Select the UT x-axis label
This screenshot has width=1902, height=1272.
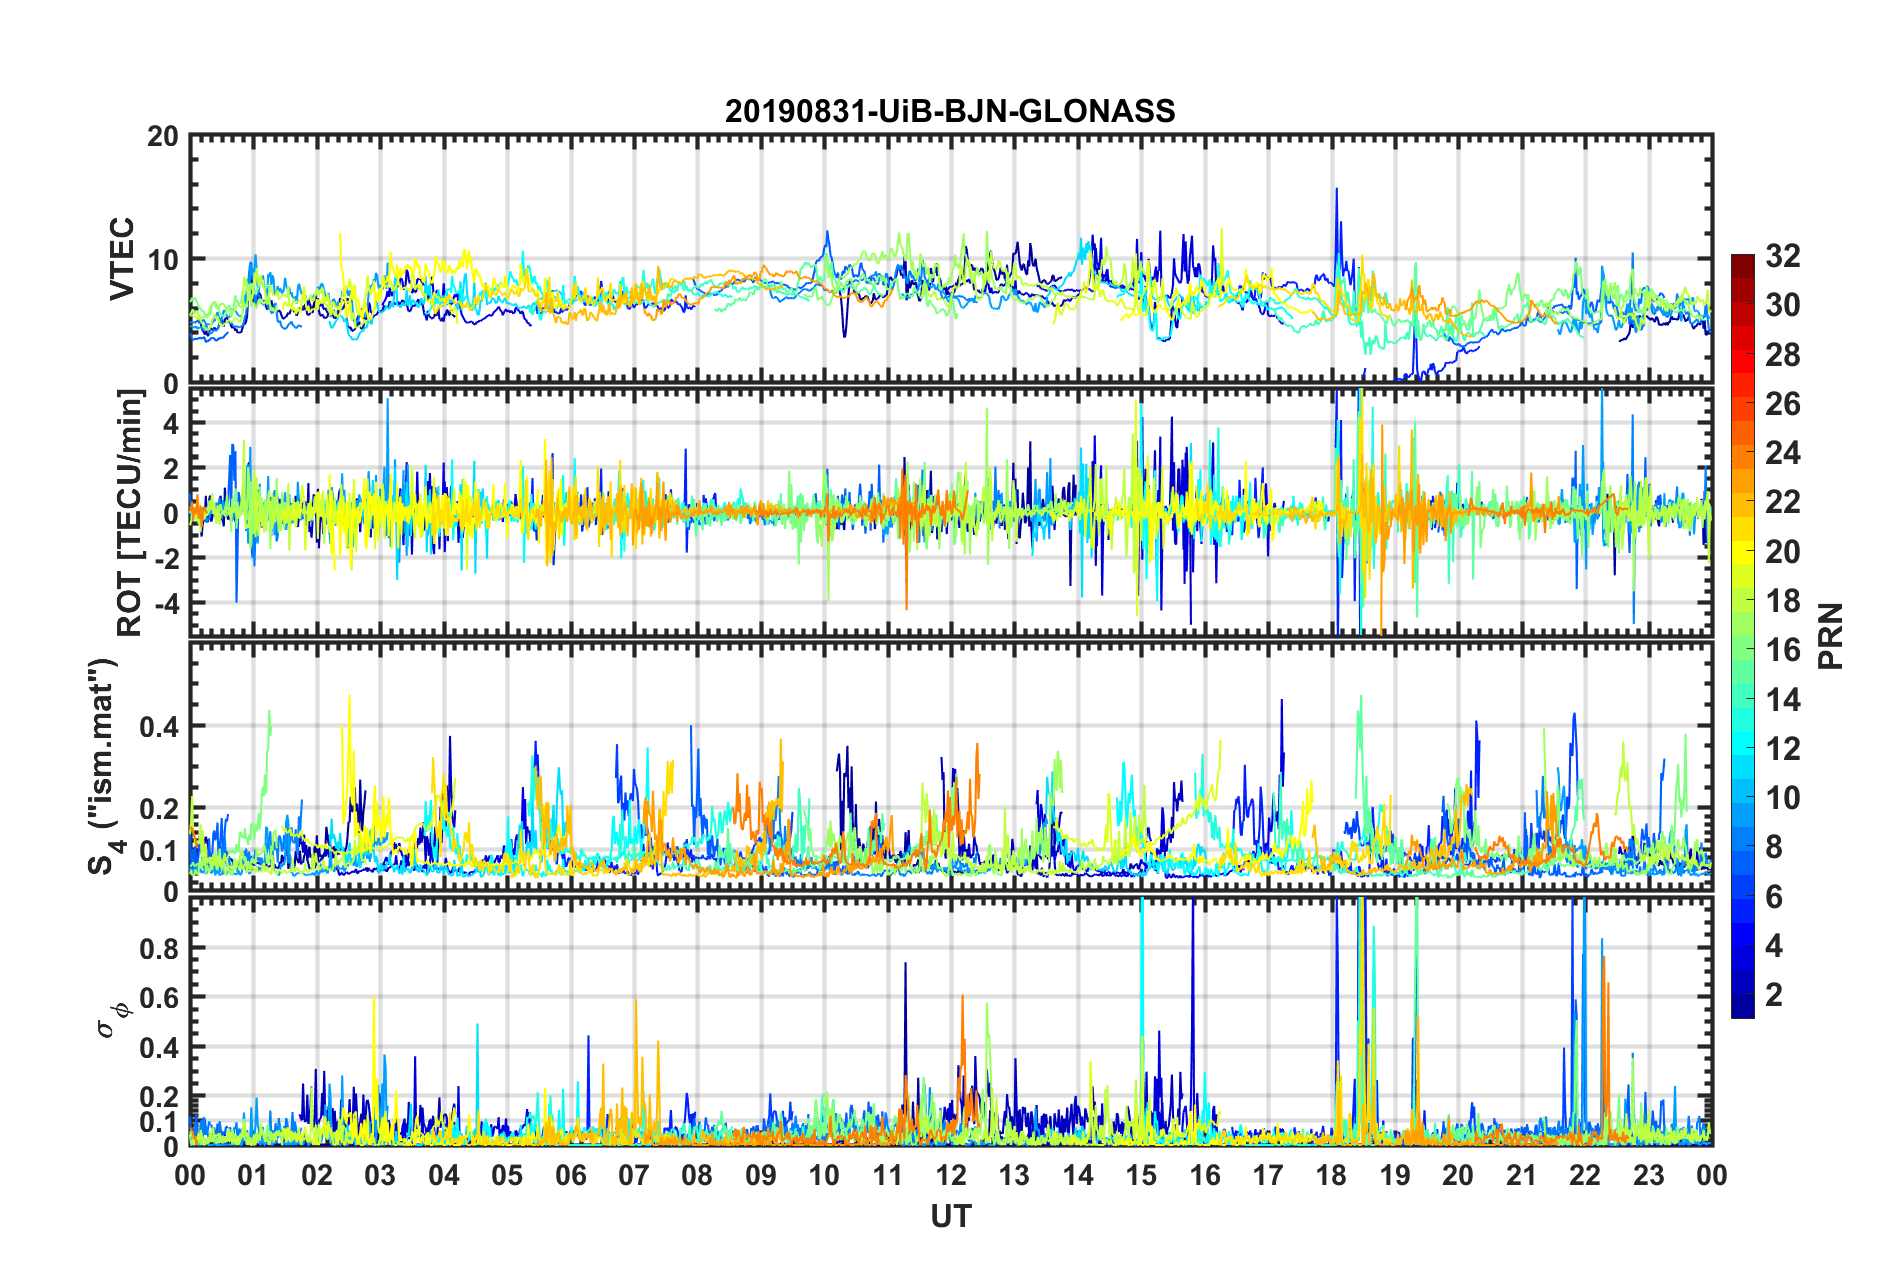point(950,1216)
